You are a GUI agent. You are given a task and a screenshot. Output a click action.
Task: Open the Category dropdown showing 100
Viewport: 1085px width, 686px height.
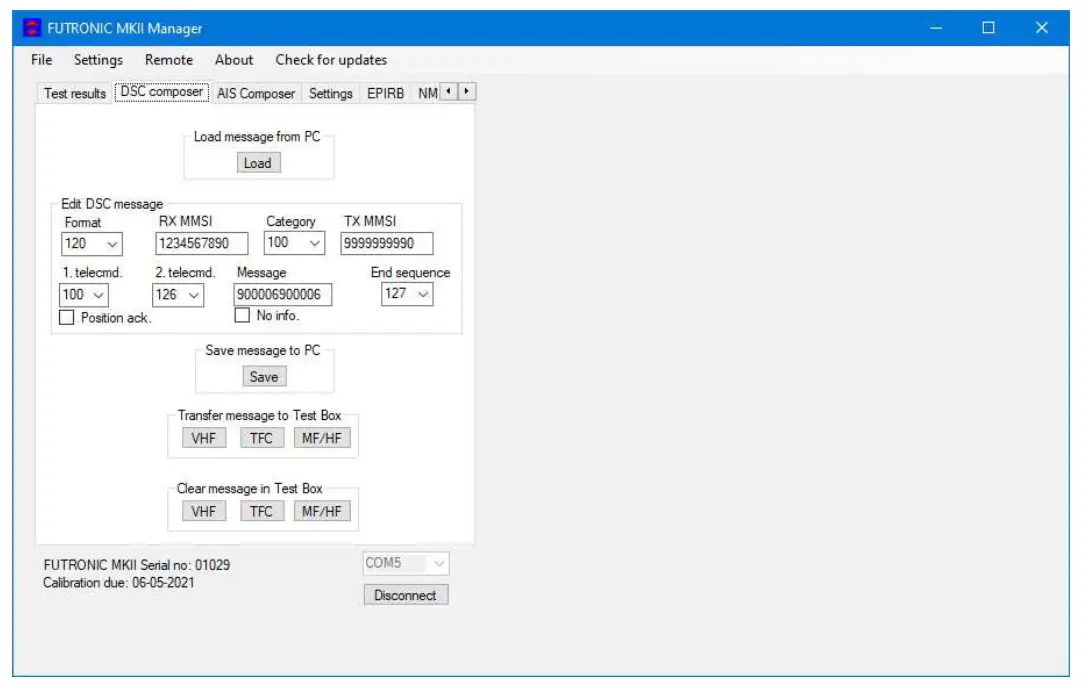click(294, 243)
